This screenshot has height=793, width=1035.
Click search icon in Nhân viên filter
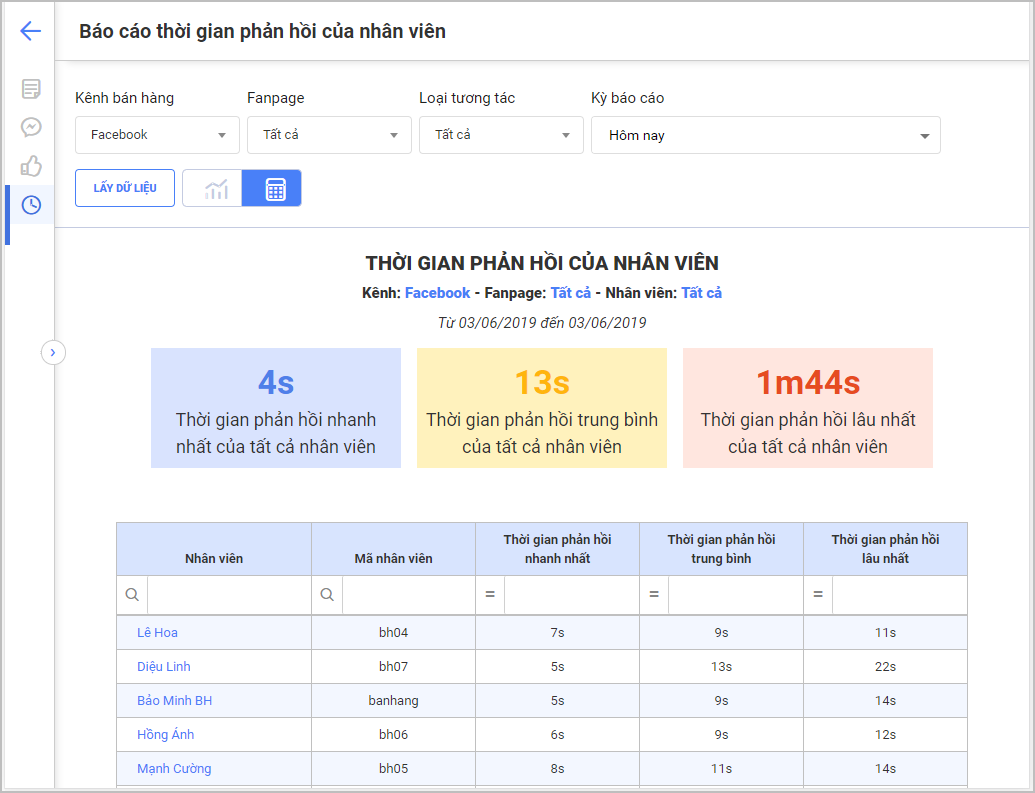pos(132,594)
